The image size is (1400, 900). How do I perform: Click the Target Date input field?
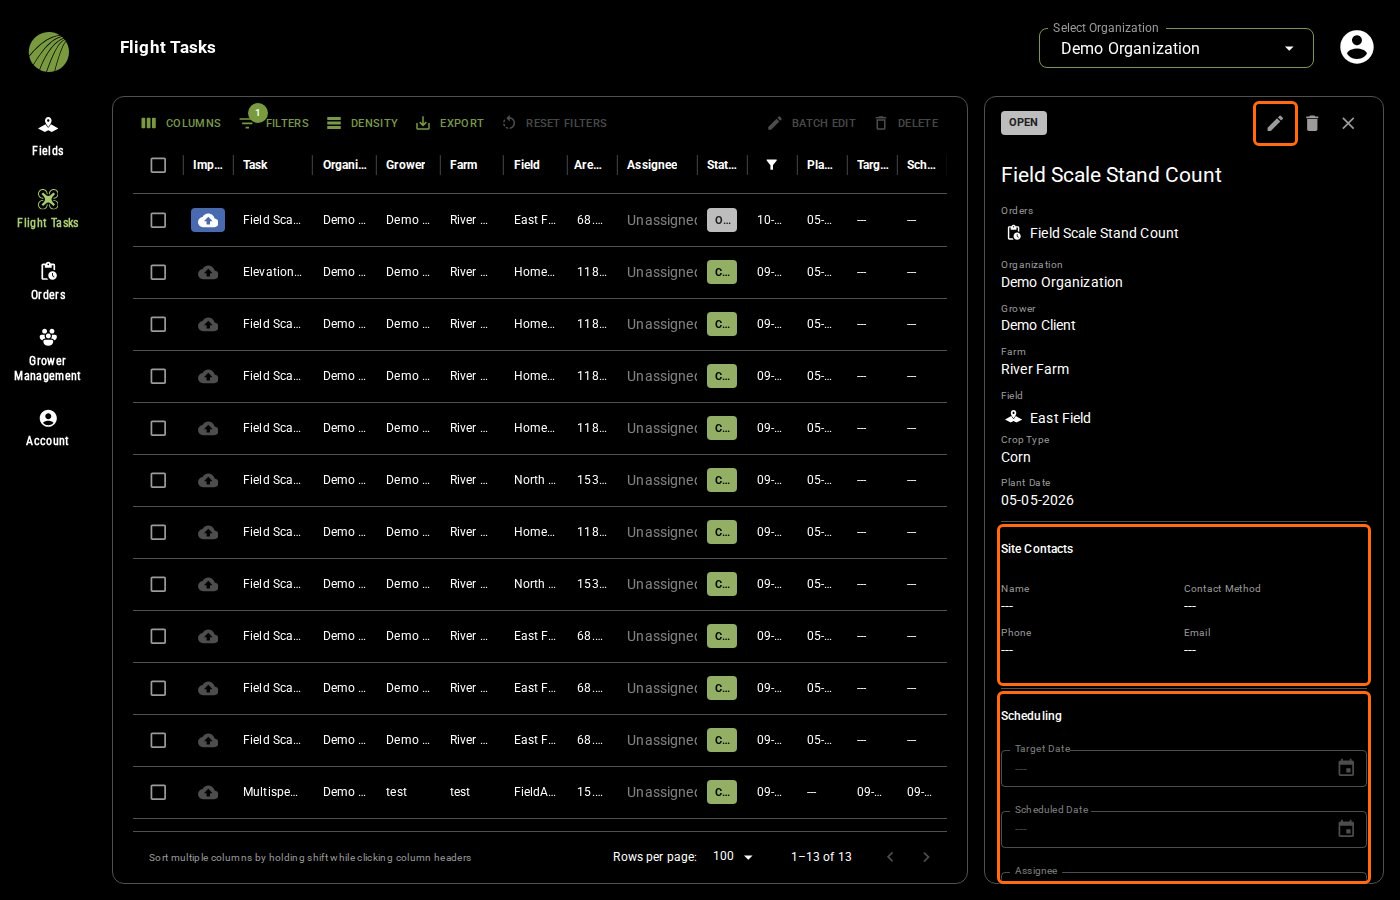point(1184,768)
